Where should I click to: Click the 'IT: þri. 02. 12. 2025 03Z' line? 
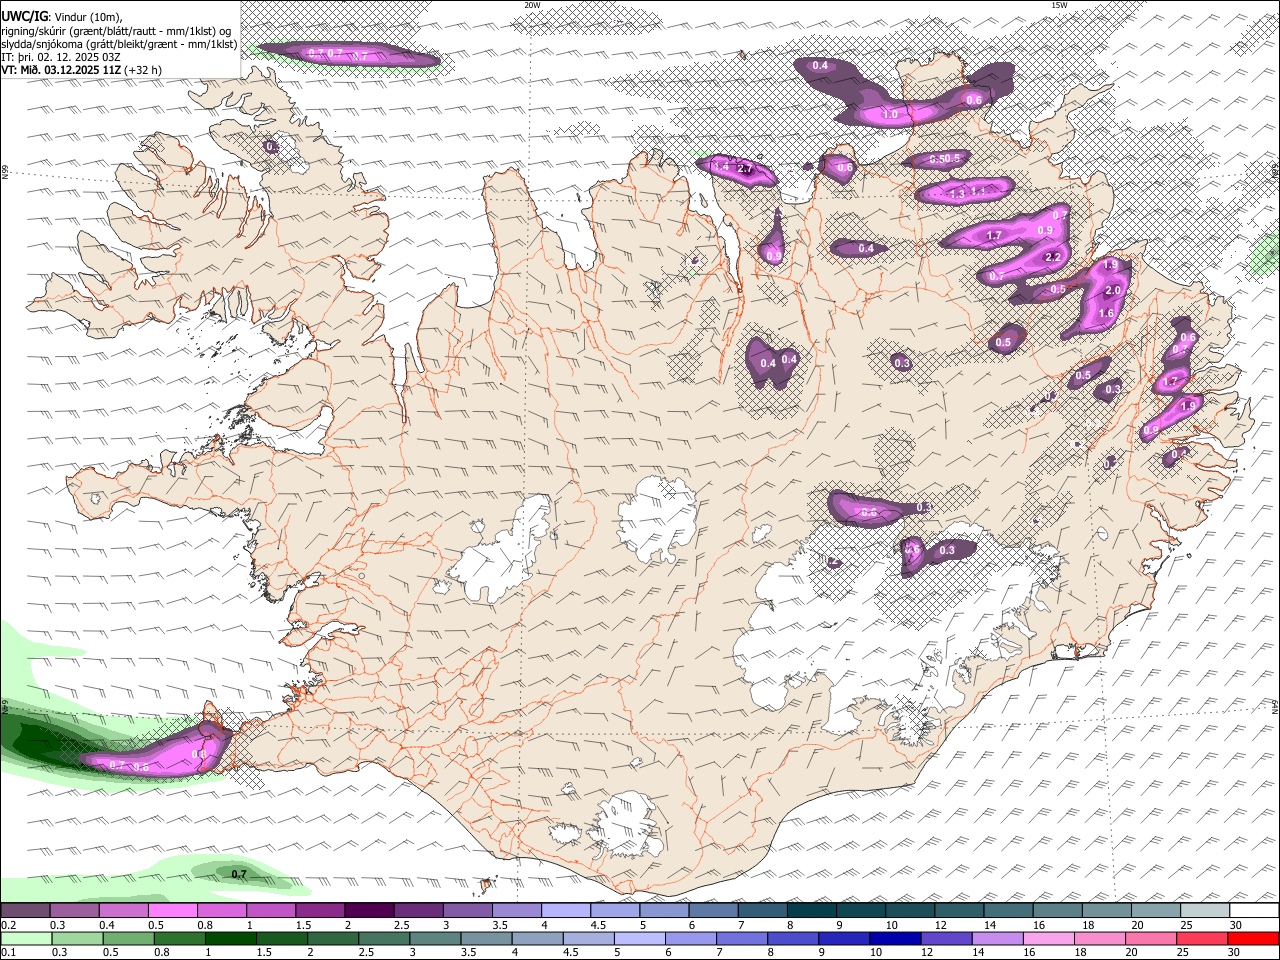pos(61,57)
